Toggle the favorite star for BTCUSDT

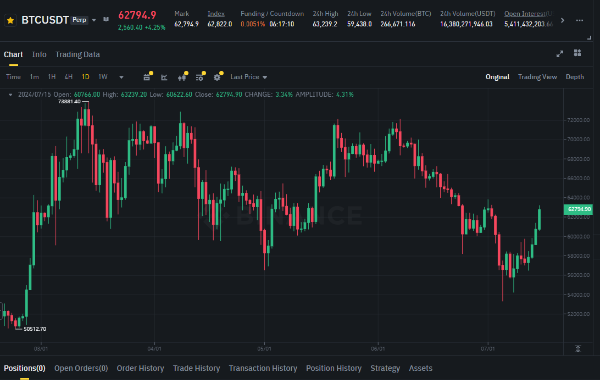(x=10, y=20)
